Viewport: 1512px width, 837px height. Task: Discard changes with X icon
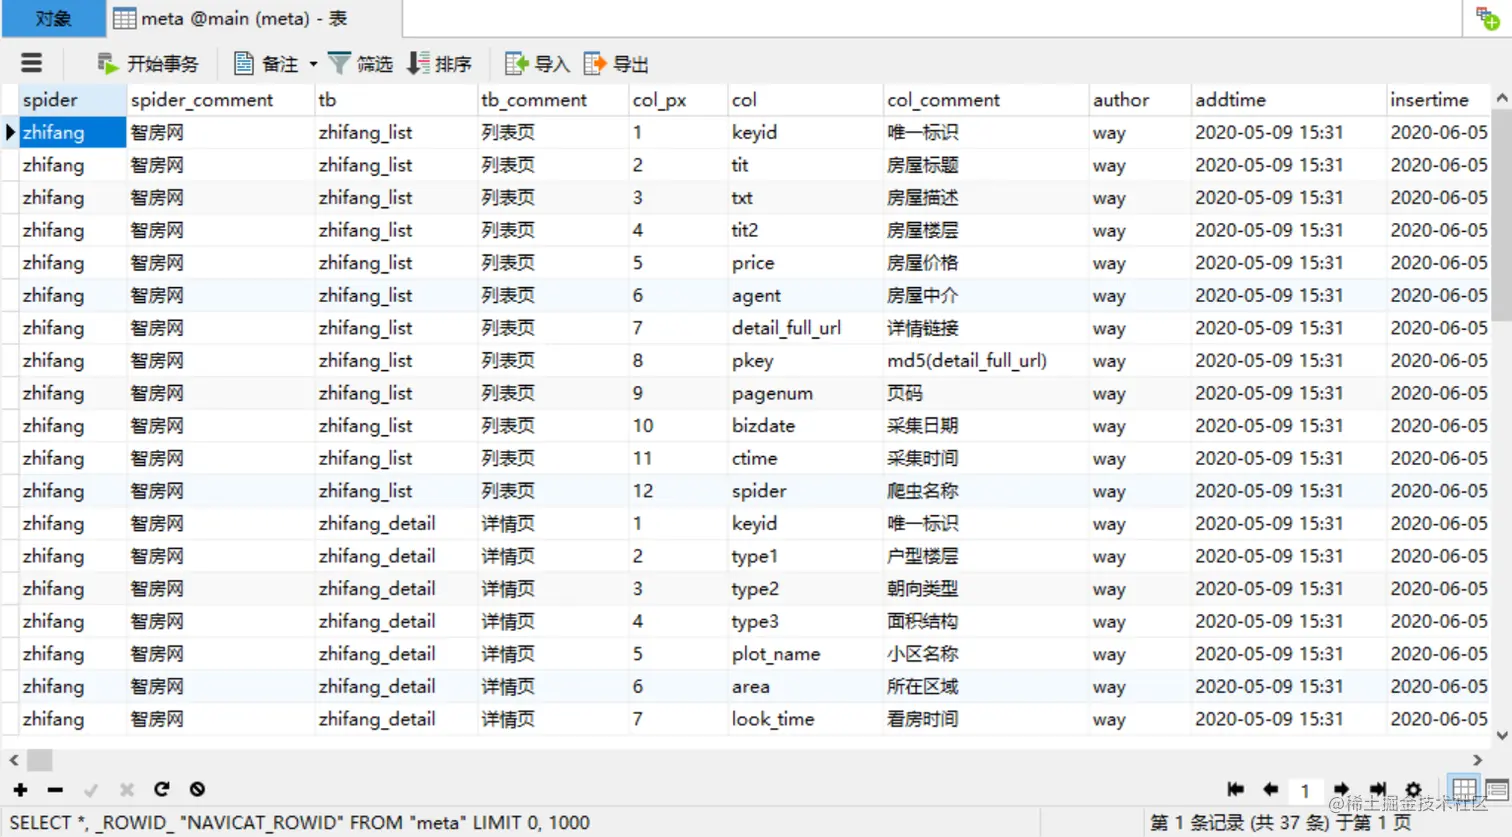click(126, 790)
